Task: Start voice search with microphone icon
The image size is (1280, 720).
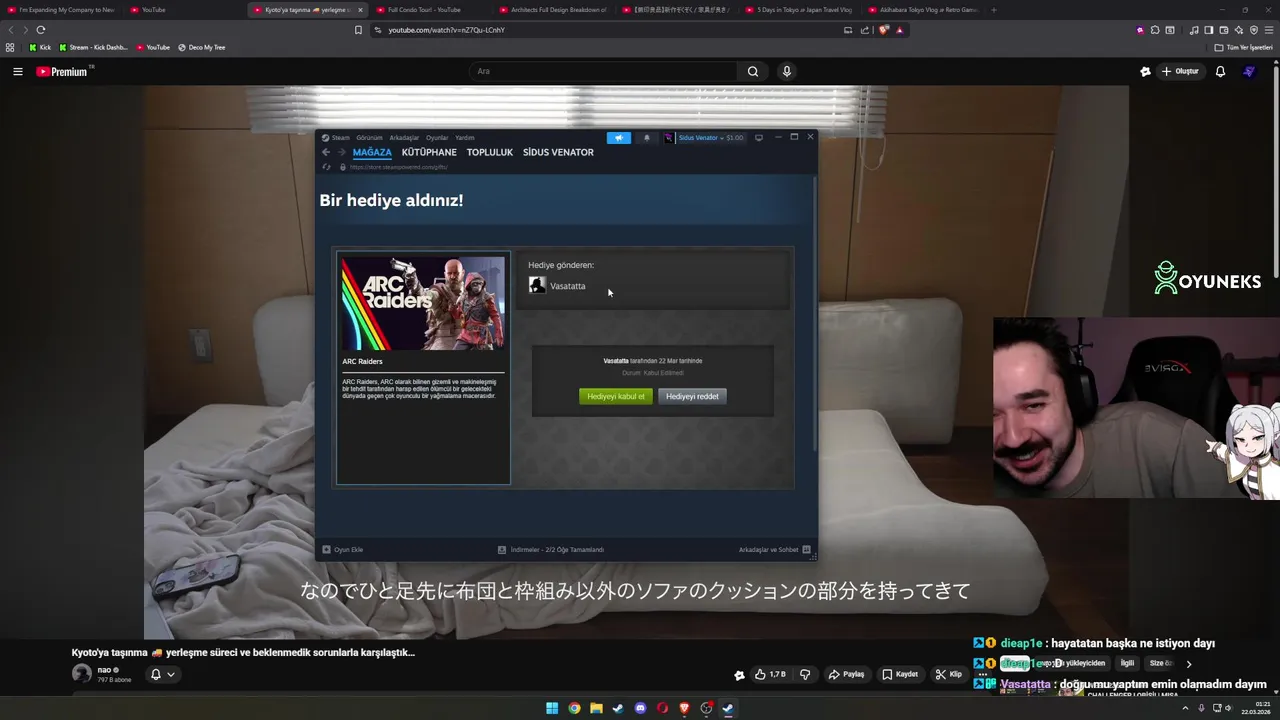Action: tap(786, 71)
